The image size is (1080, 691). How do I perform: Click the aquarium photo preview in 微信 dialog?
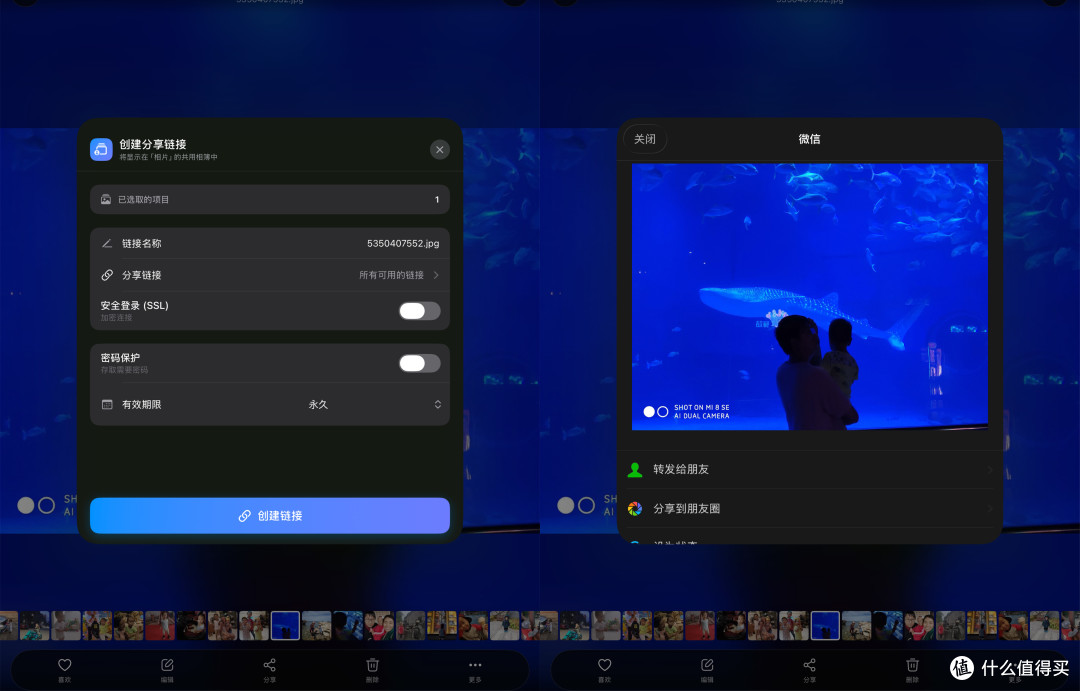(810, 297)
